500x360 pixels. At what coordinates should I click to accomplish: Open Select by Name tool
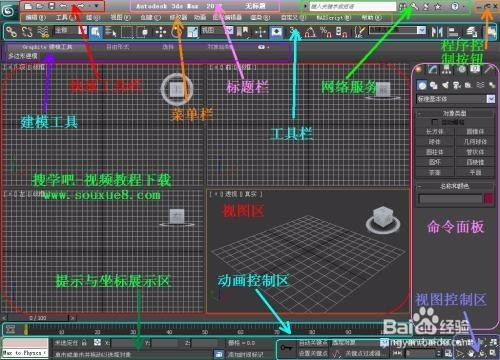(111, 32)
